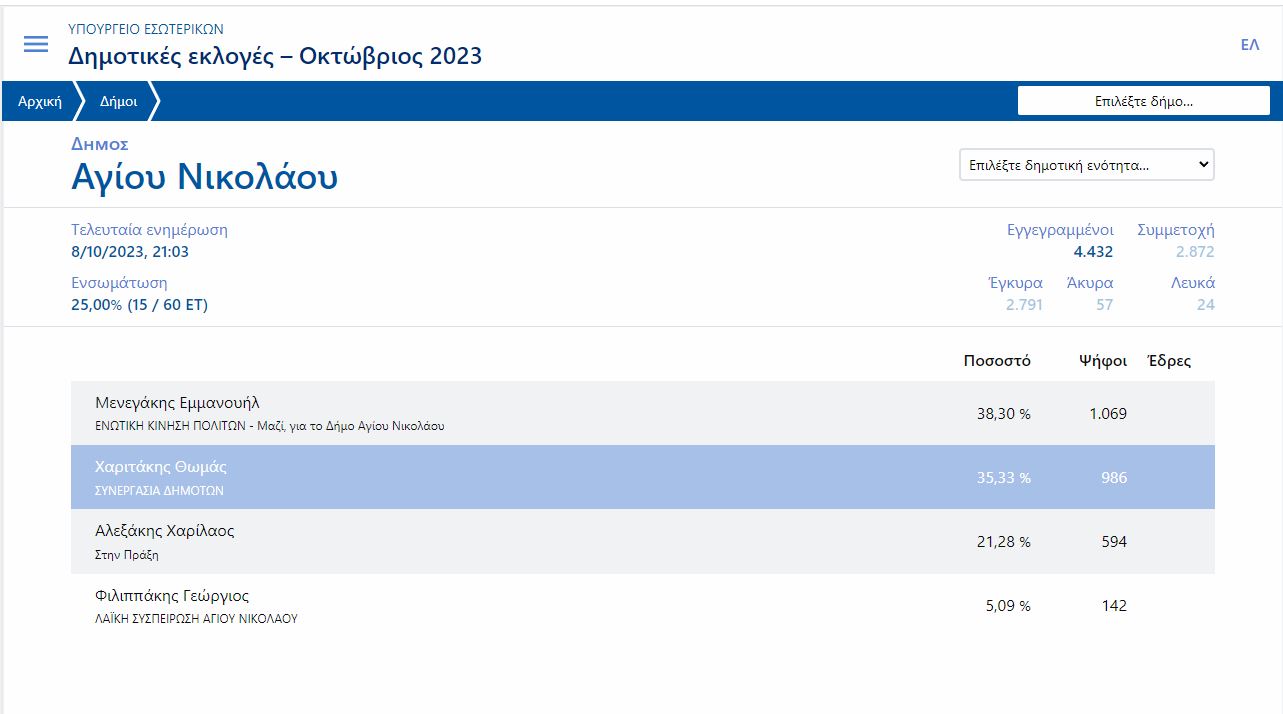Click the Έδρες column header
Screen dimensions: 1283x714
click(x=1169, y=361)
